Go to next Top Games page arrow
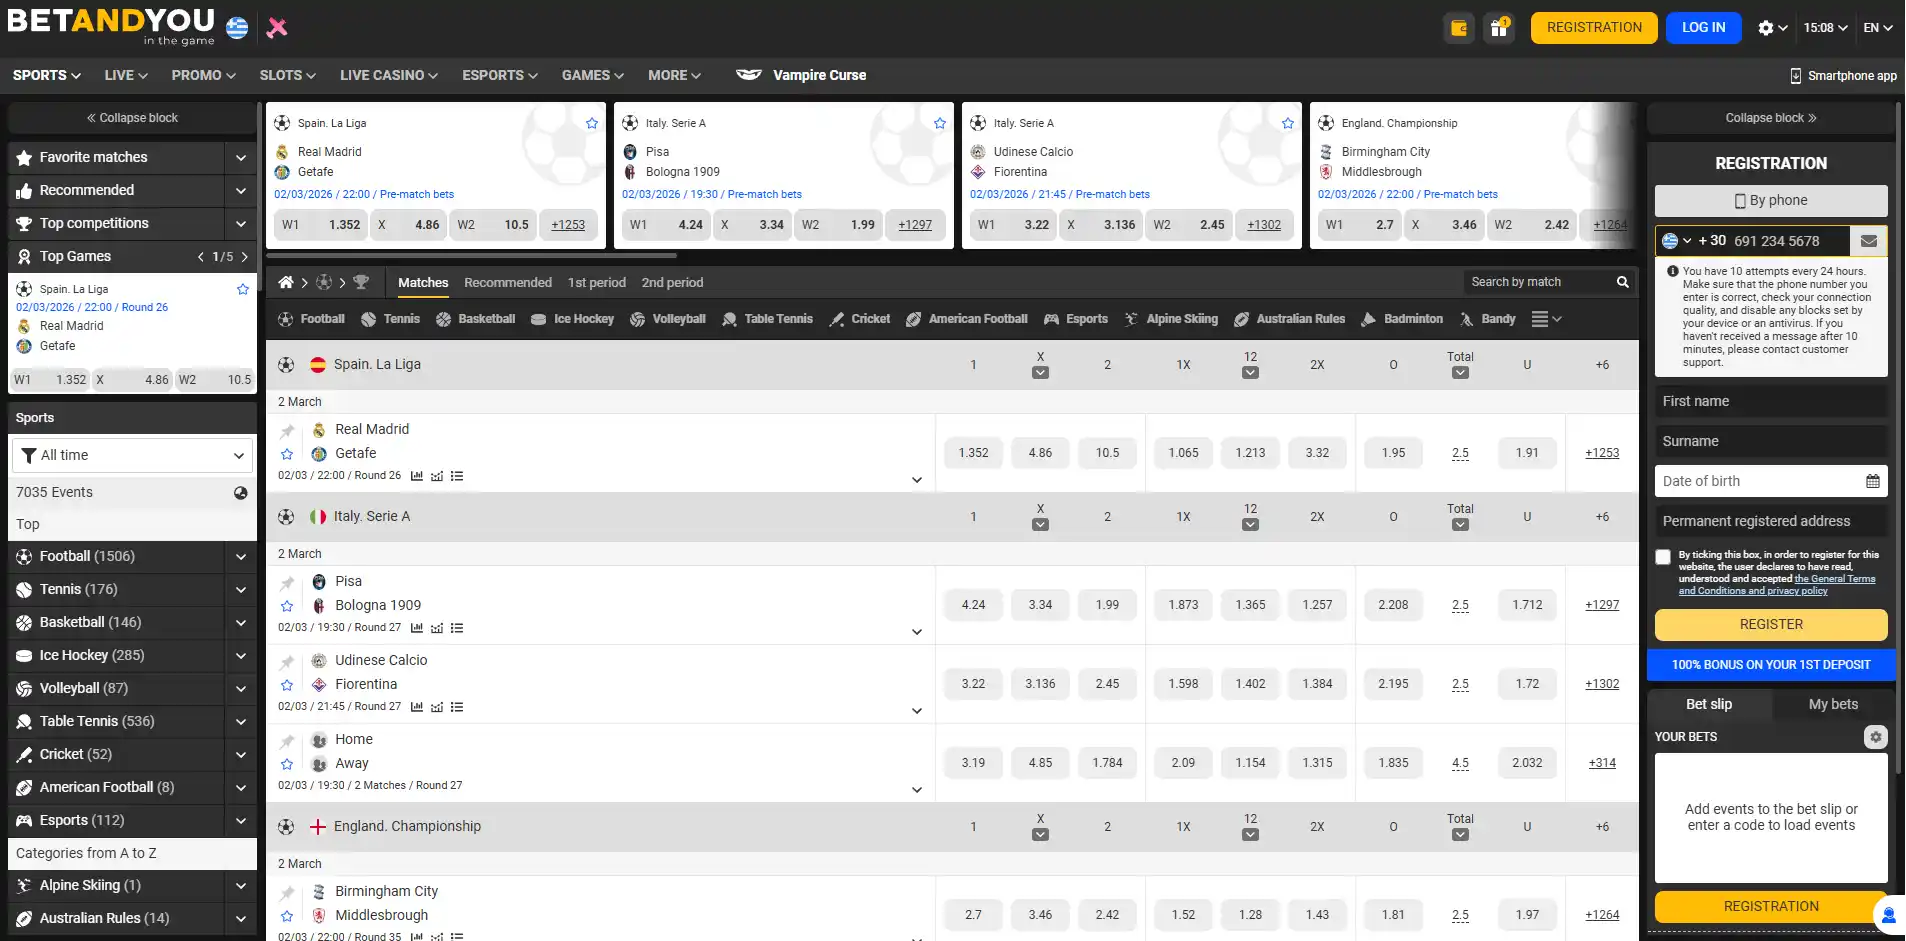The image size is (1906, 941). pyautogui.click(x=245, y=257)
